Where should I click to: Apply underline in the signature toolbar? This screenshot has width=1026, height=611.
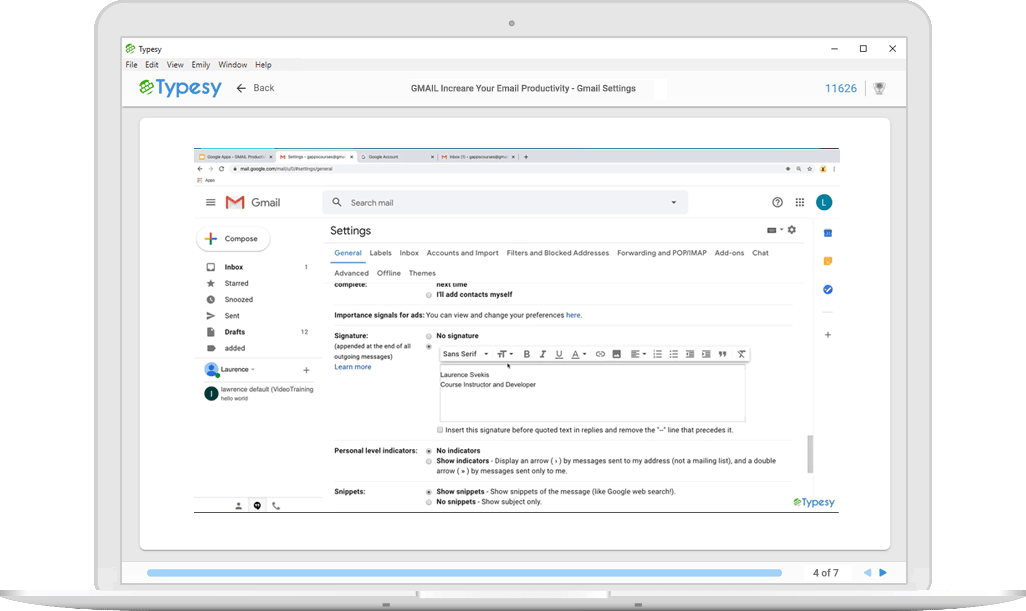559,354
